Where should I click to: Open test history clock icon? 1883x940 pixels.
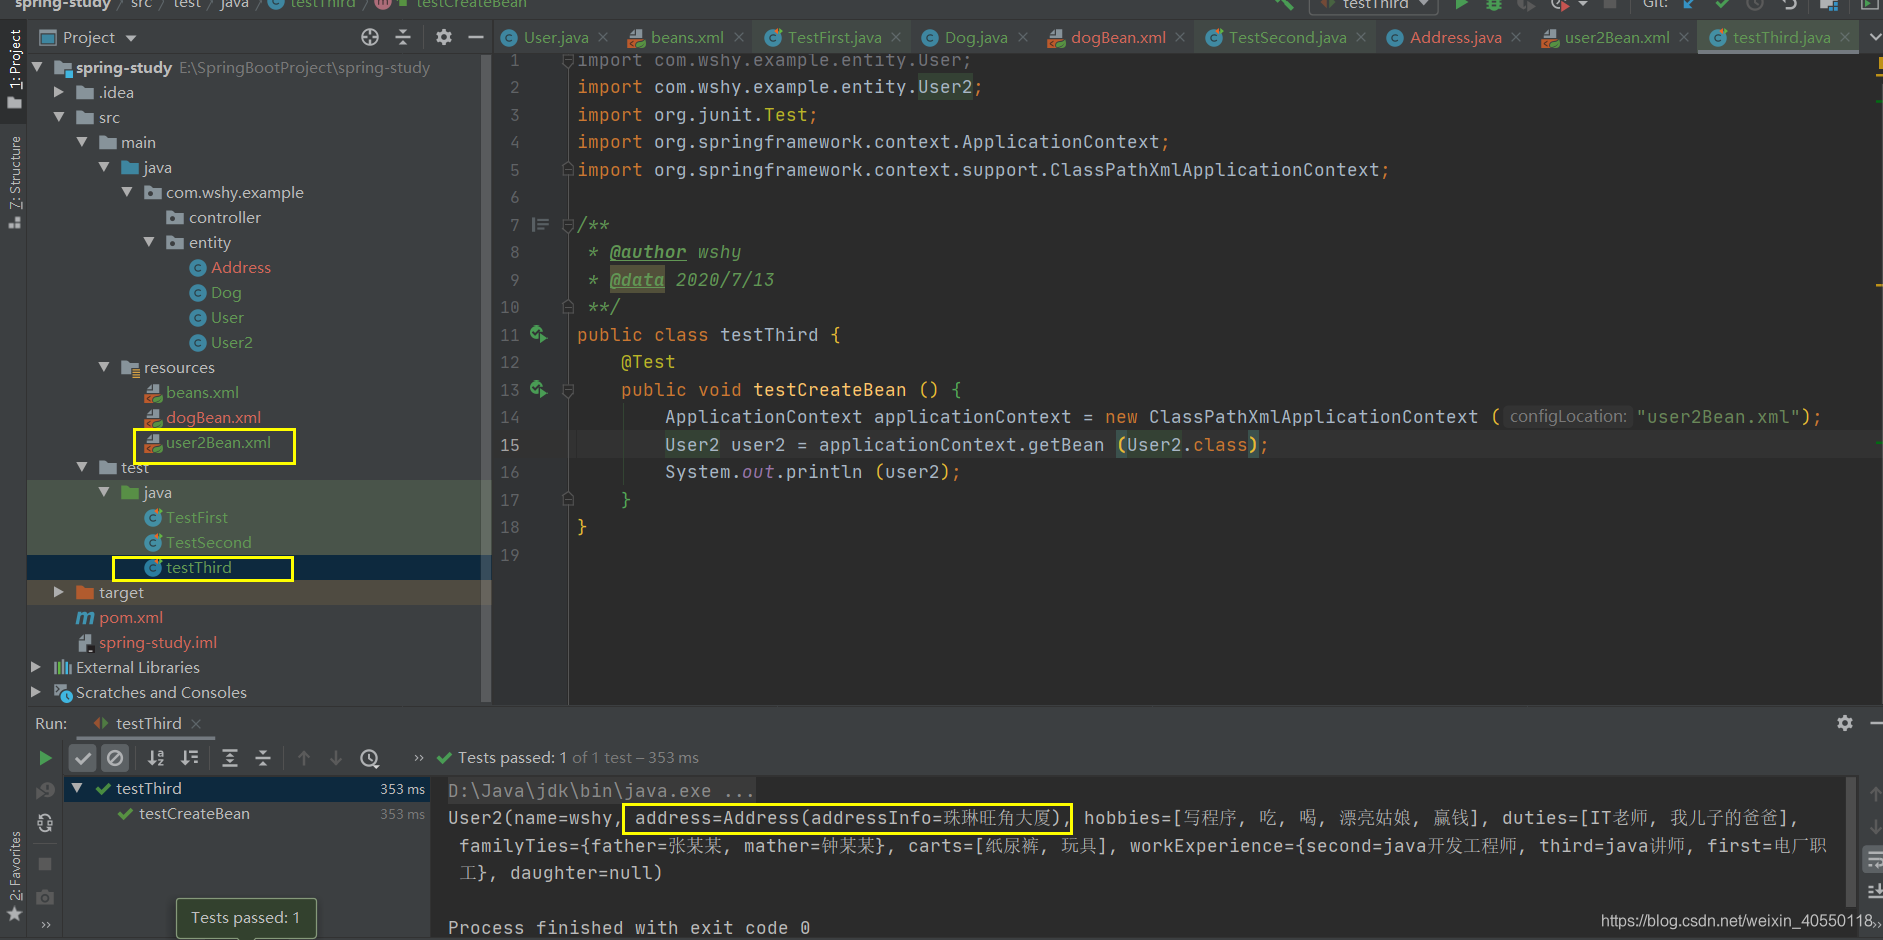point(370,758)
